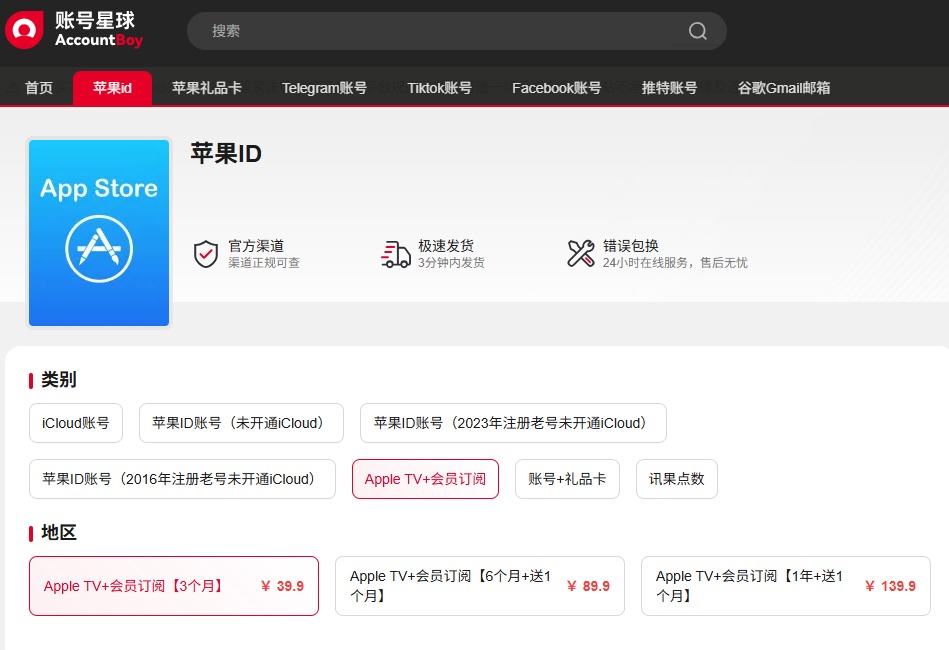Viewport: 949px width, 650px height.
Task: Click the fast delivery truck icon
Action: [x=396, y=254]
